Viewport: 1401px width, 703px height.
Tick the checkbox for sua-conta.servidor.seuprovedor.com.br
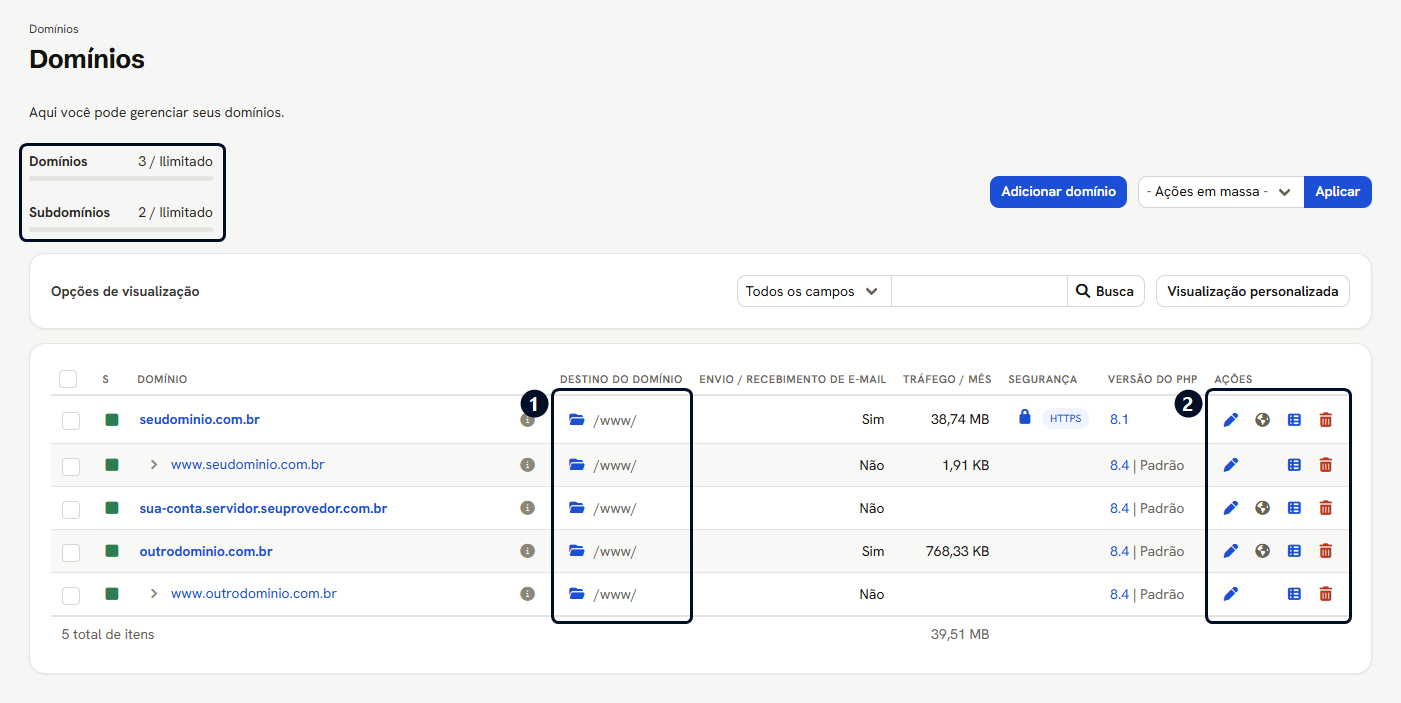[x=71, y=510]
